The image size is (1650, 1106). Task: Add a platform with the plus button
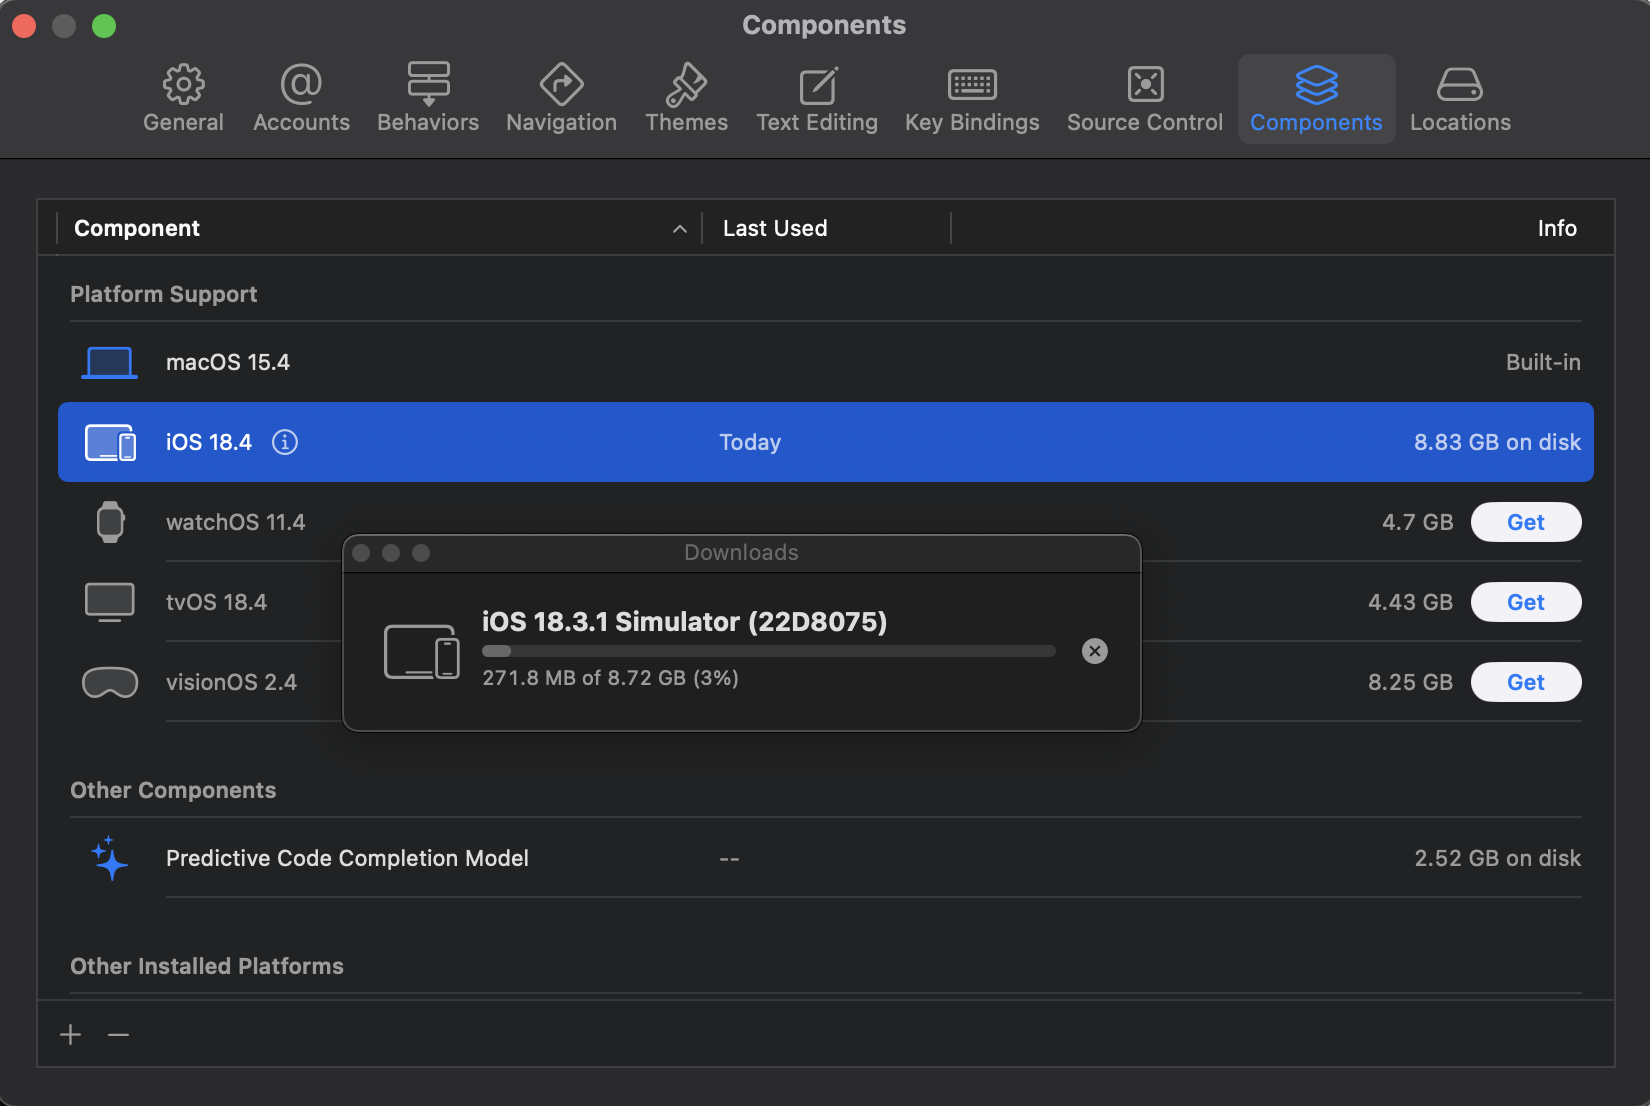pyautogui.click(x=71, y=1034)
